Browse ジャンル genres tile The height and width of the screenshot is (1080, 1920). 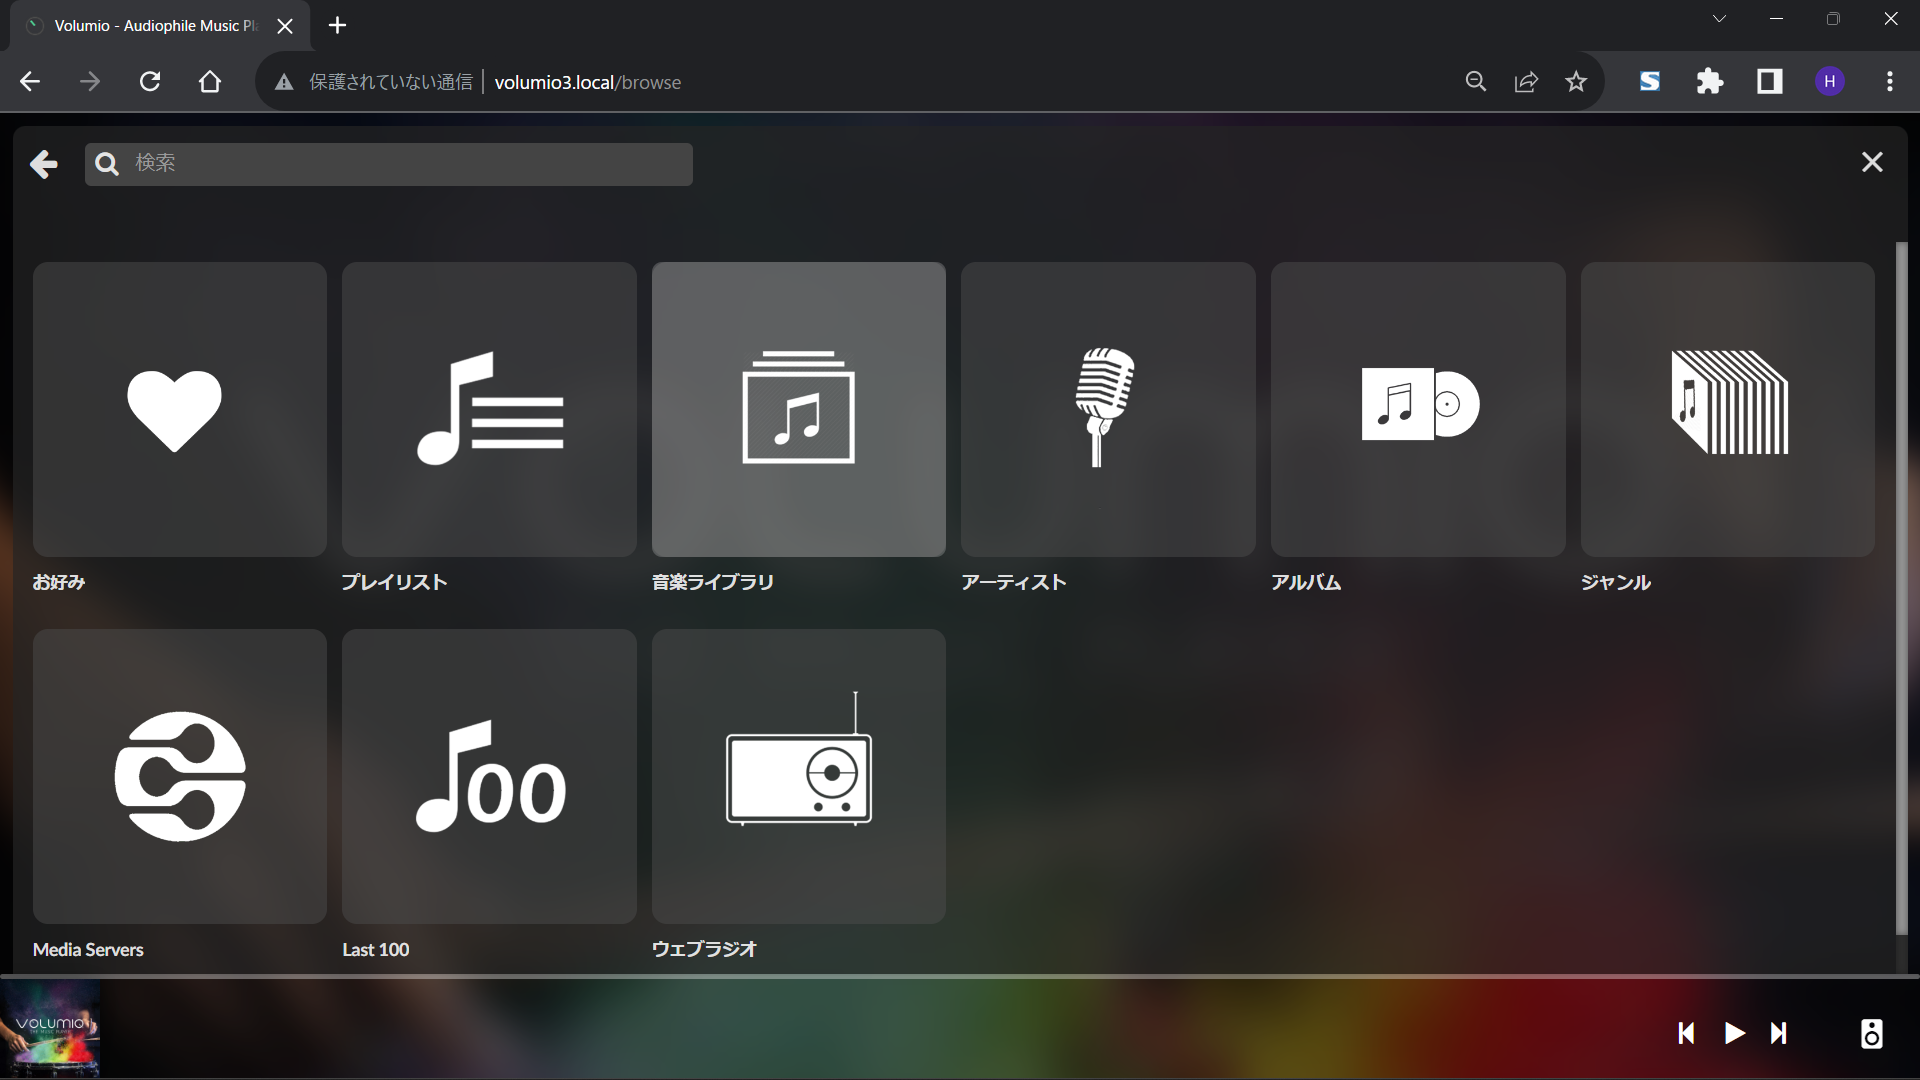click(x=1727, y=409)
